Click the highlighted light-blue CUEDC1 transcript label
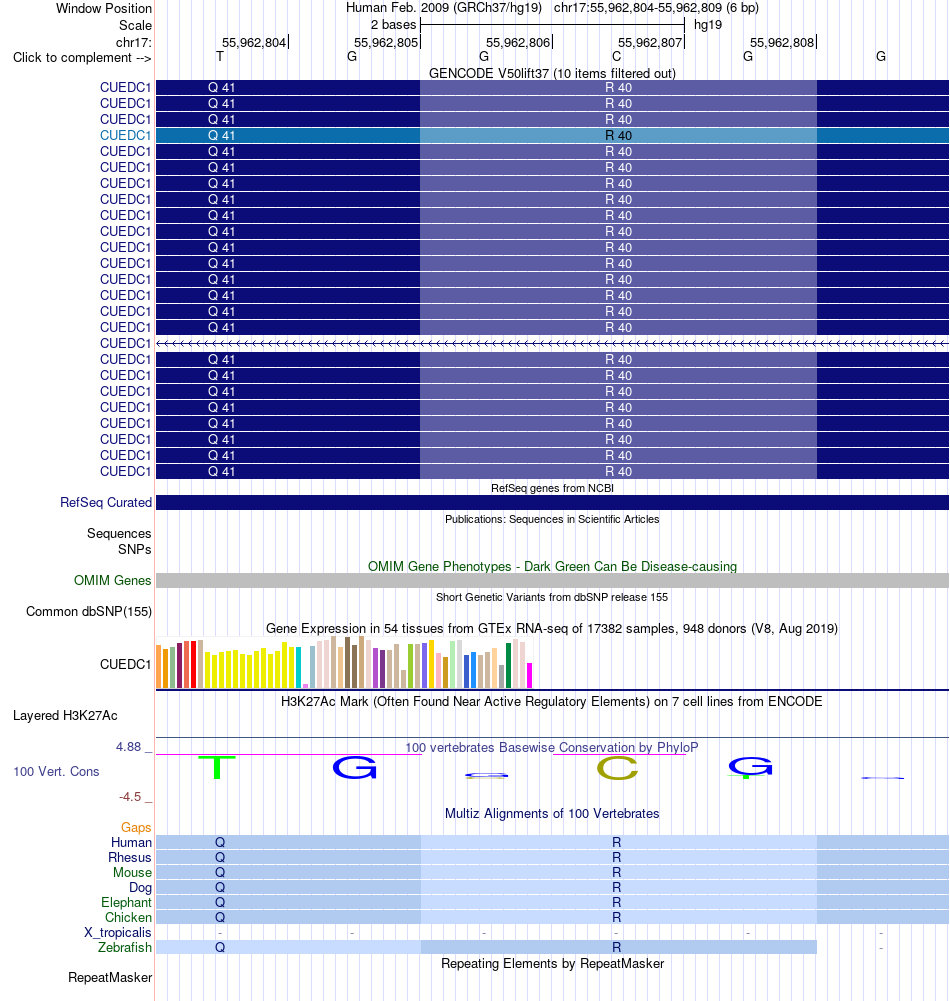The image size is (950, 1001). coord(125,135)
